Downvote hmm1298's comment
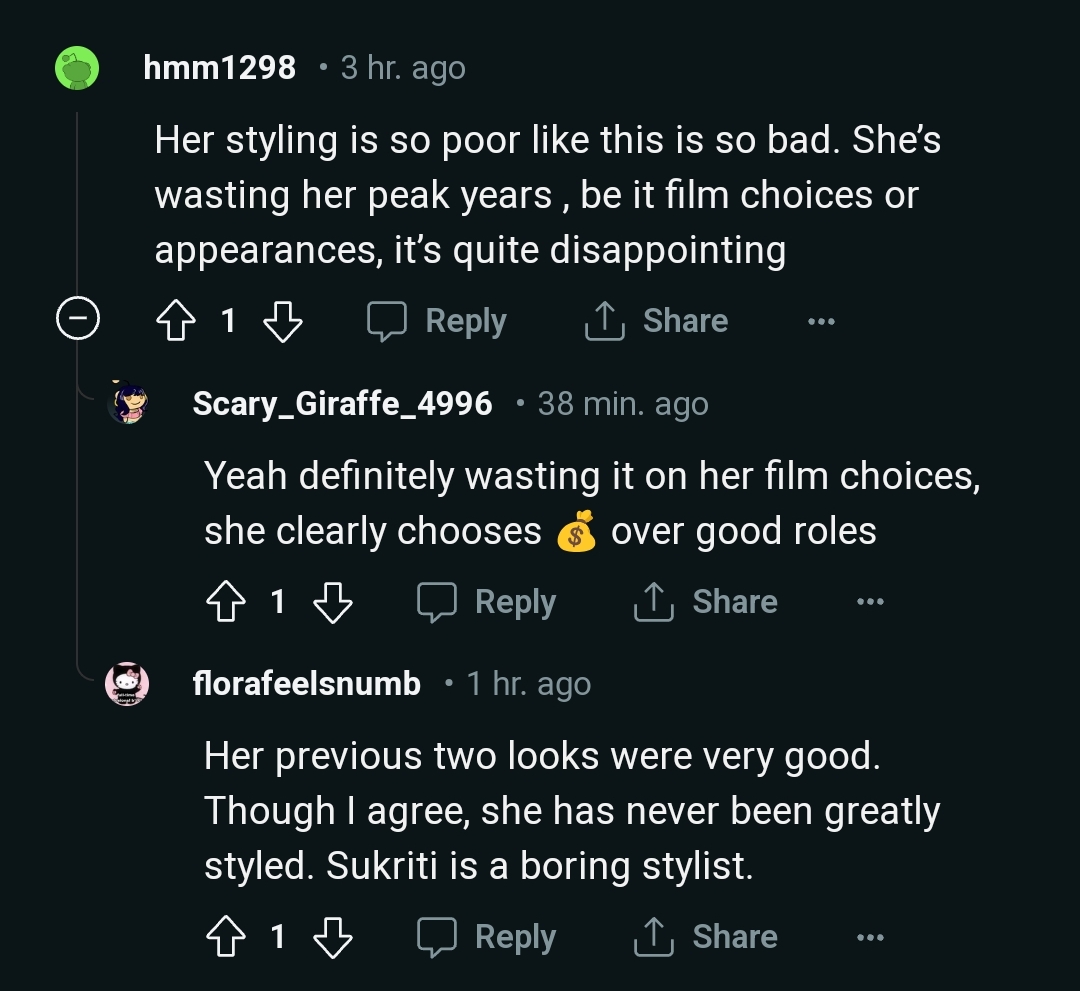 (281, 321)
